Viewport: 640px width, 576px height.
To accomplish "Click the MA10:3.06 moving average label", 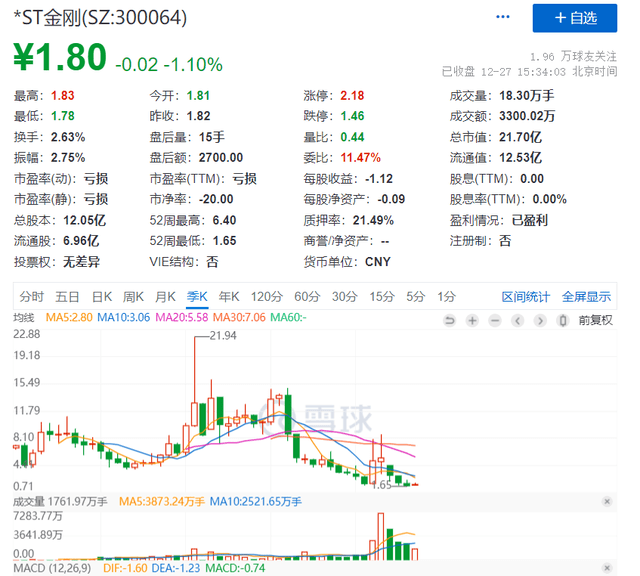I will pyautogui.click(x=123, y=317).
